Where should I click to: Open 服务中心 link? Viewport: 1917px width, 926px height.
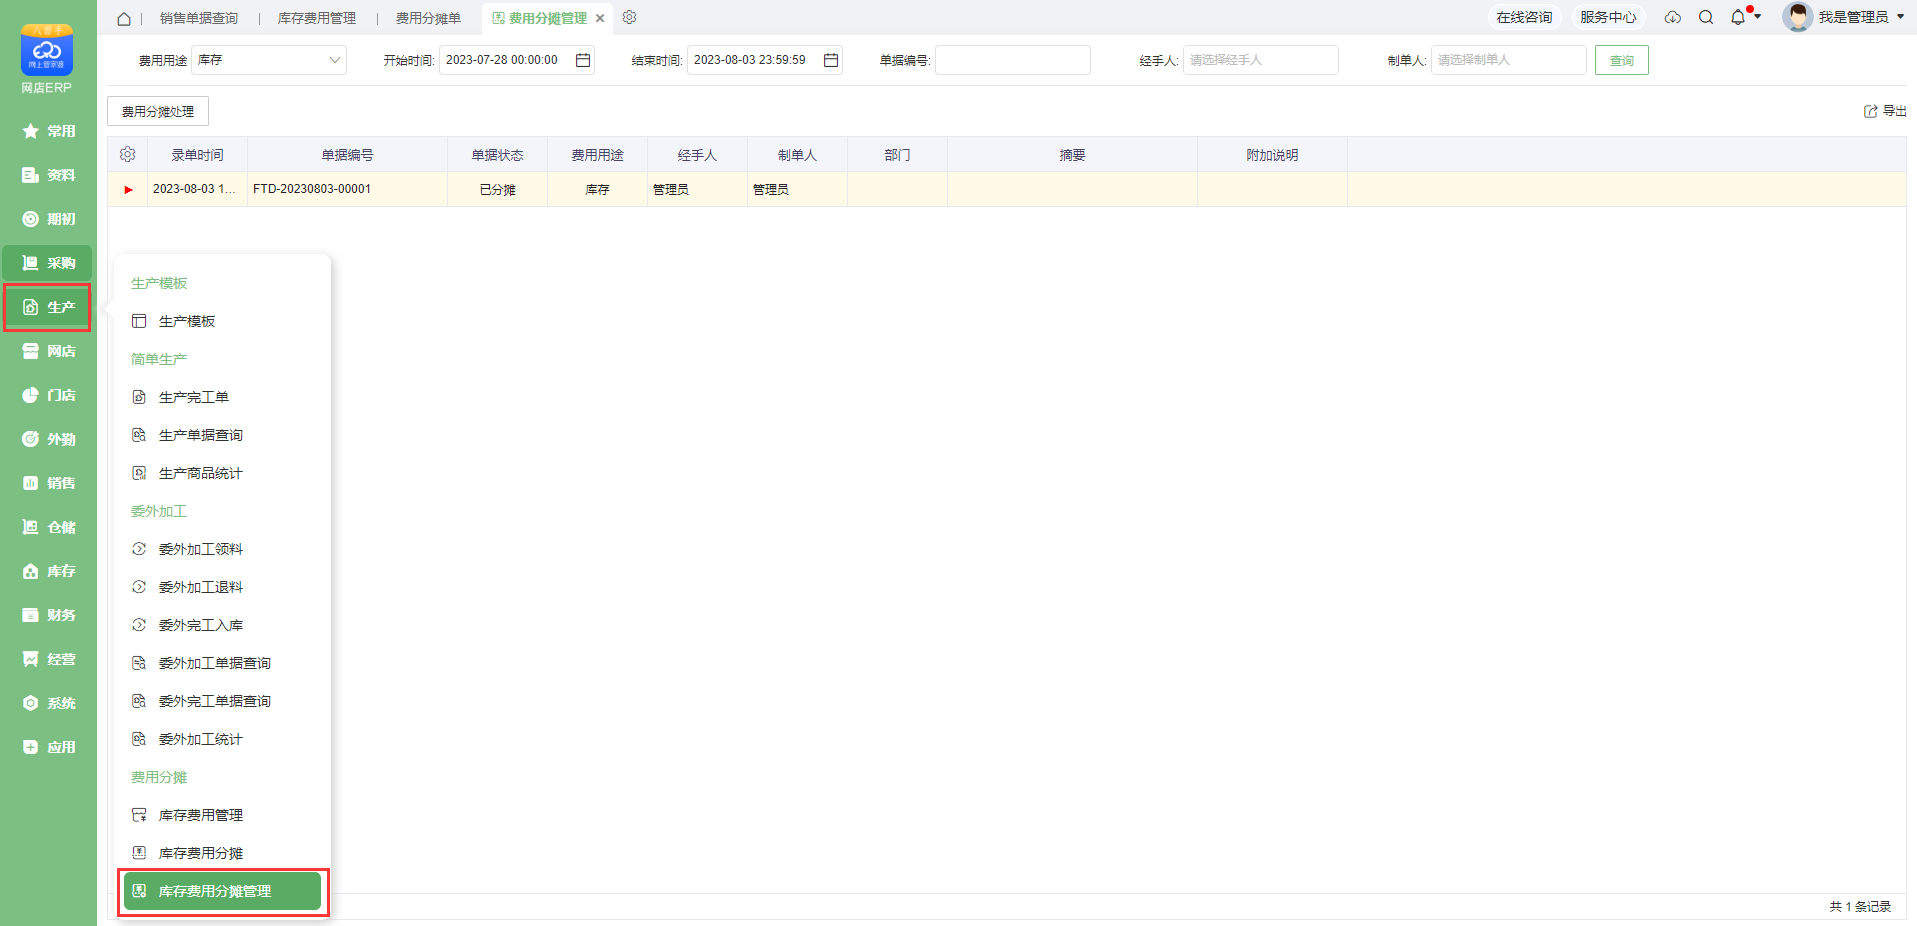pos(1608,17)
